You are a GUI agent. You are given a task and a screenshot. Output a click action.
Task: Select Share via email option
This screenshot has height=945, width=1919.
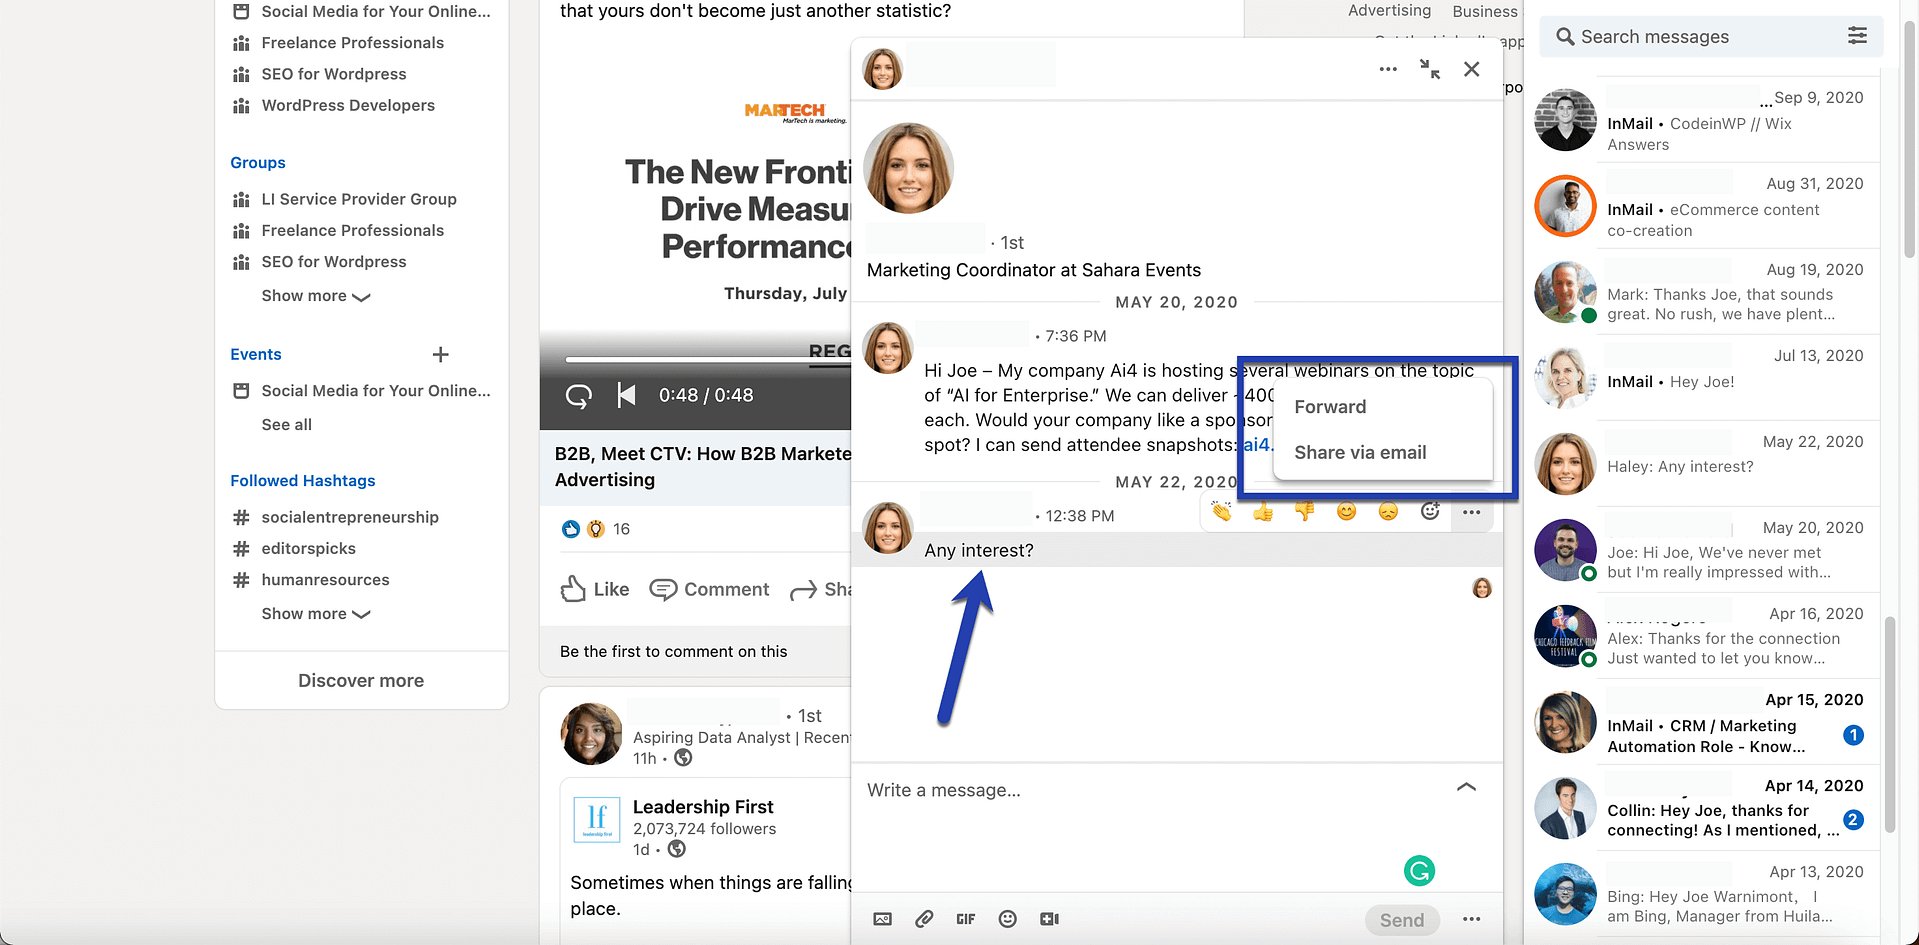[x=1359, y=452]
